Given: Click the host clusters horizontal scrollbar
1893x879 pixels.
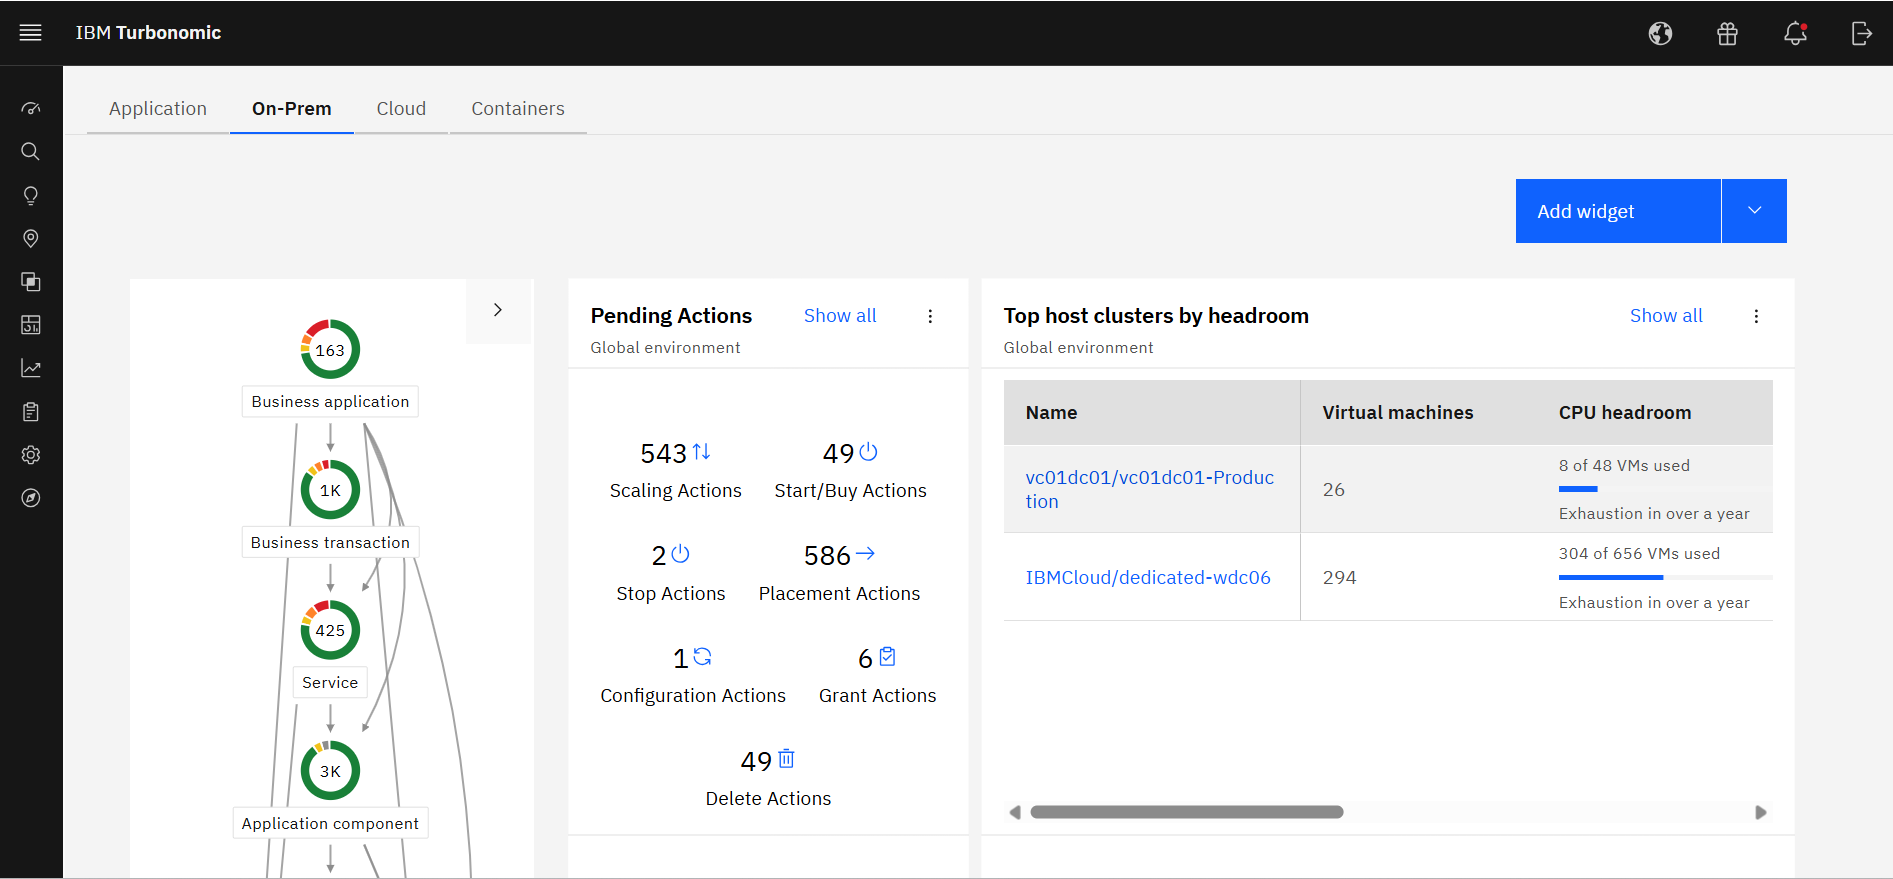Looking at the screenshot, I should pyautogui.click(x=1186, y=812).
